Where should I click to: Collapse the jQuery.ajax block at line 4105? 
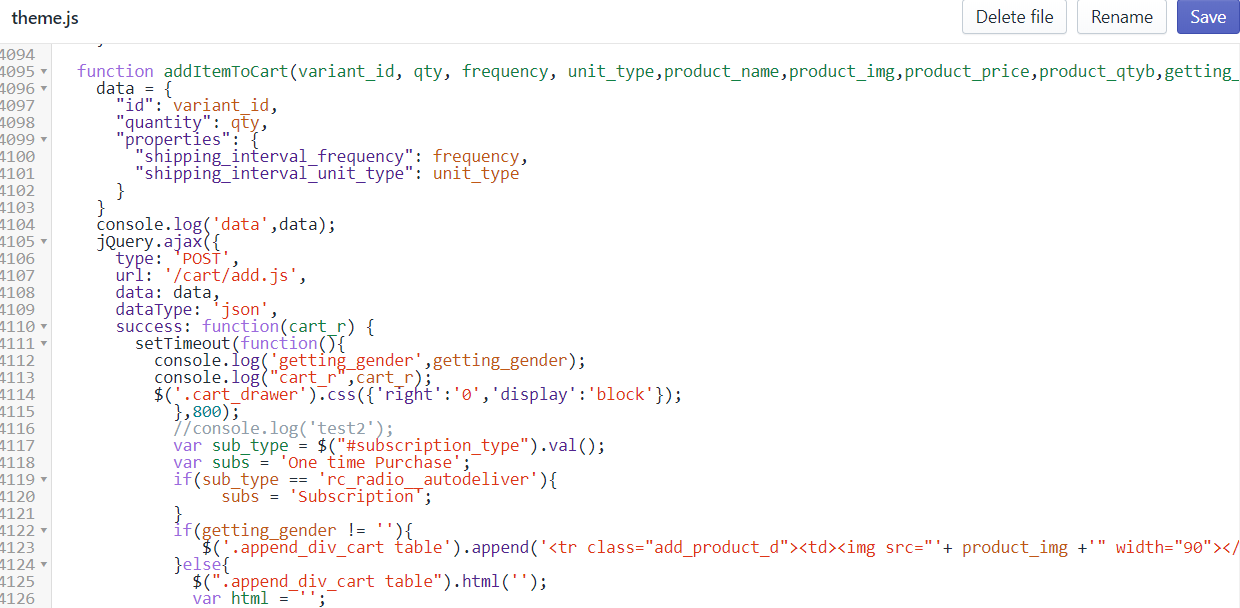(x=44, y=242)
